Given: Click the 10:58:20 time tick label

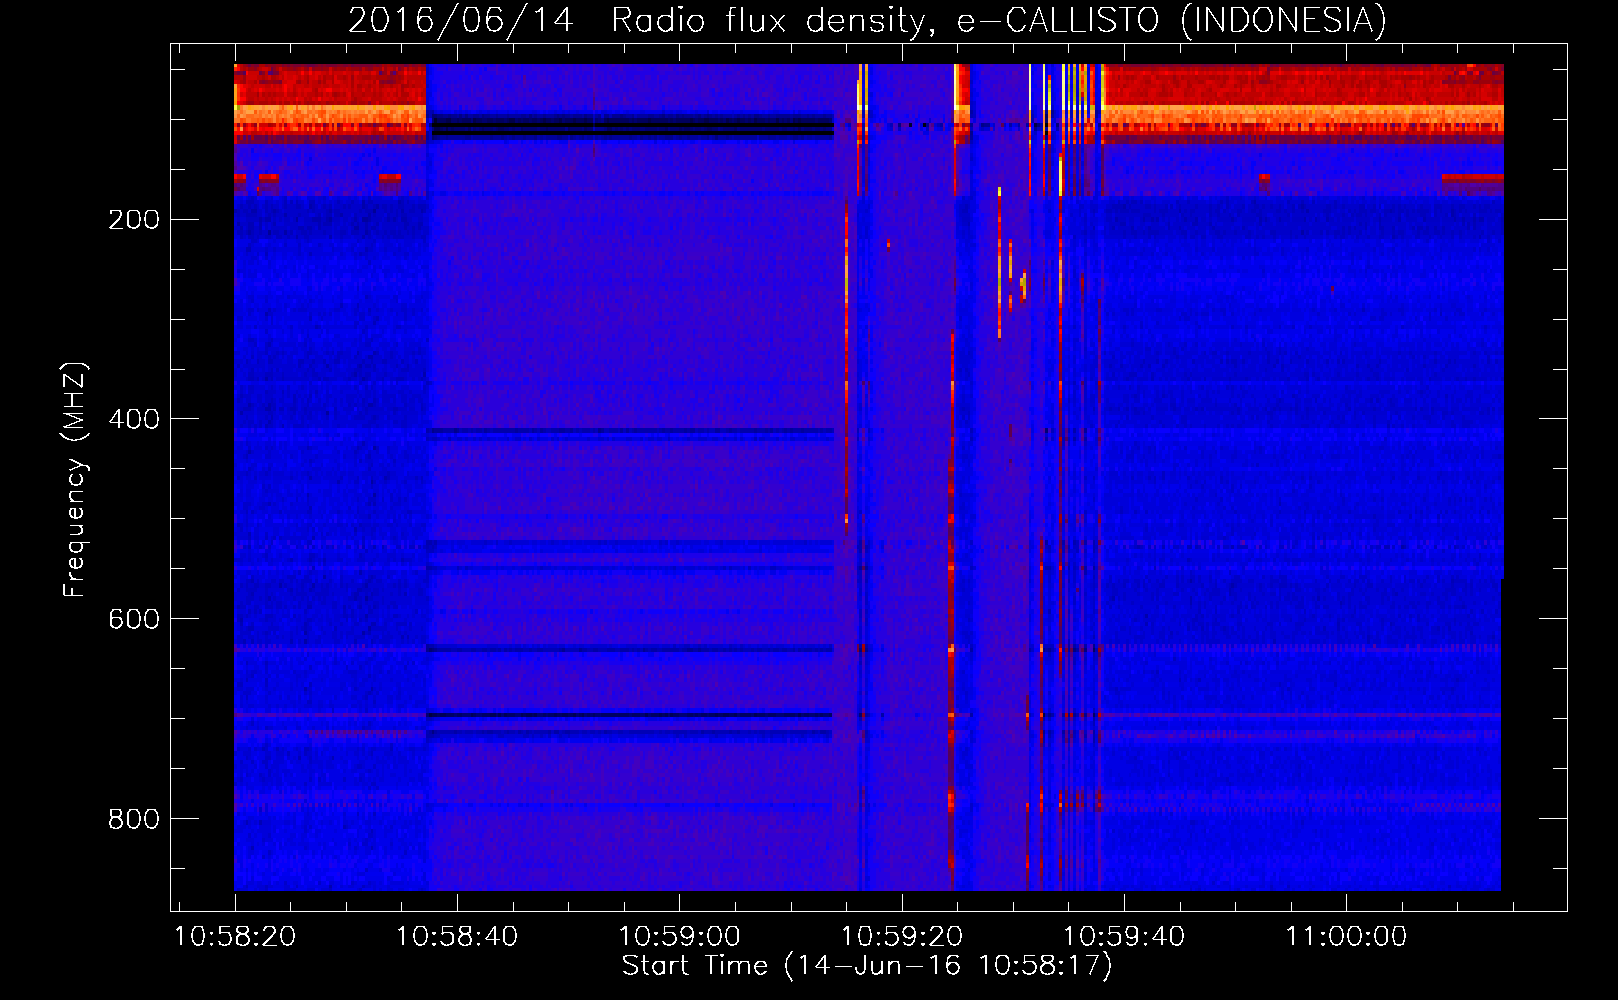Looking at the screenshot, I should click(x=235, y=937).
